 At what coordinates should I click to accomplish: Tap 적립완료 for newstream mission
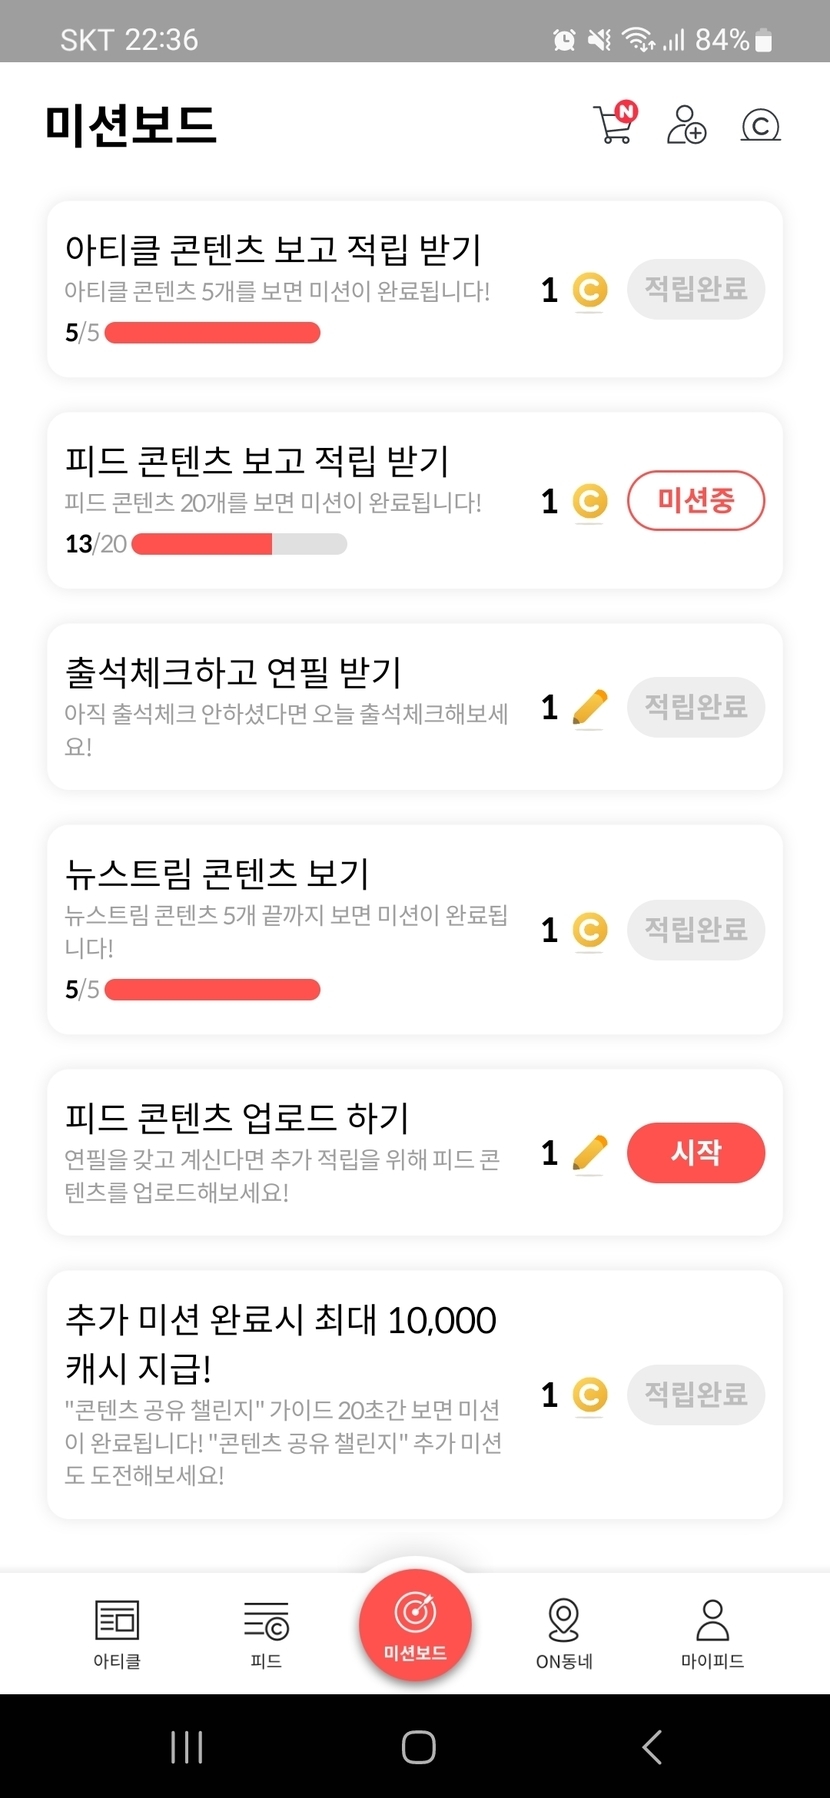(x=696, y=930)
